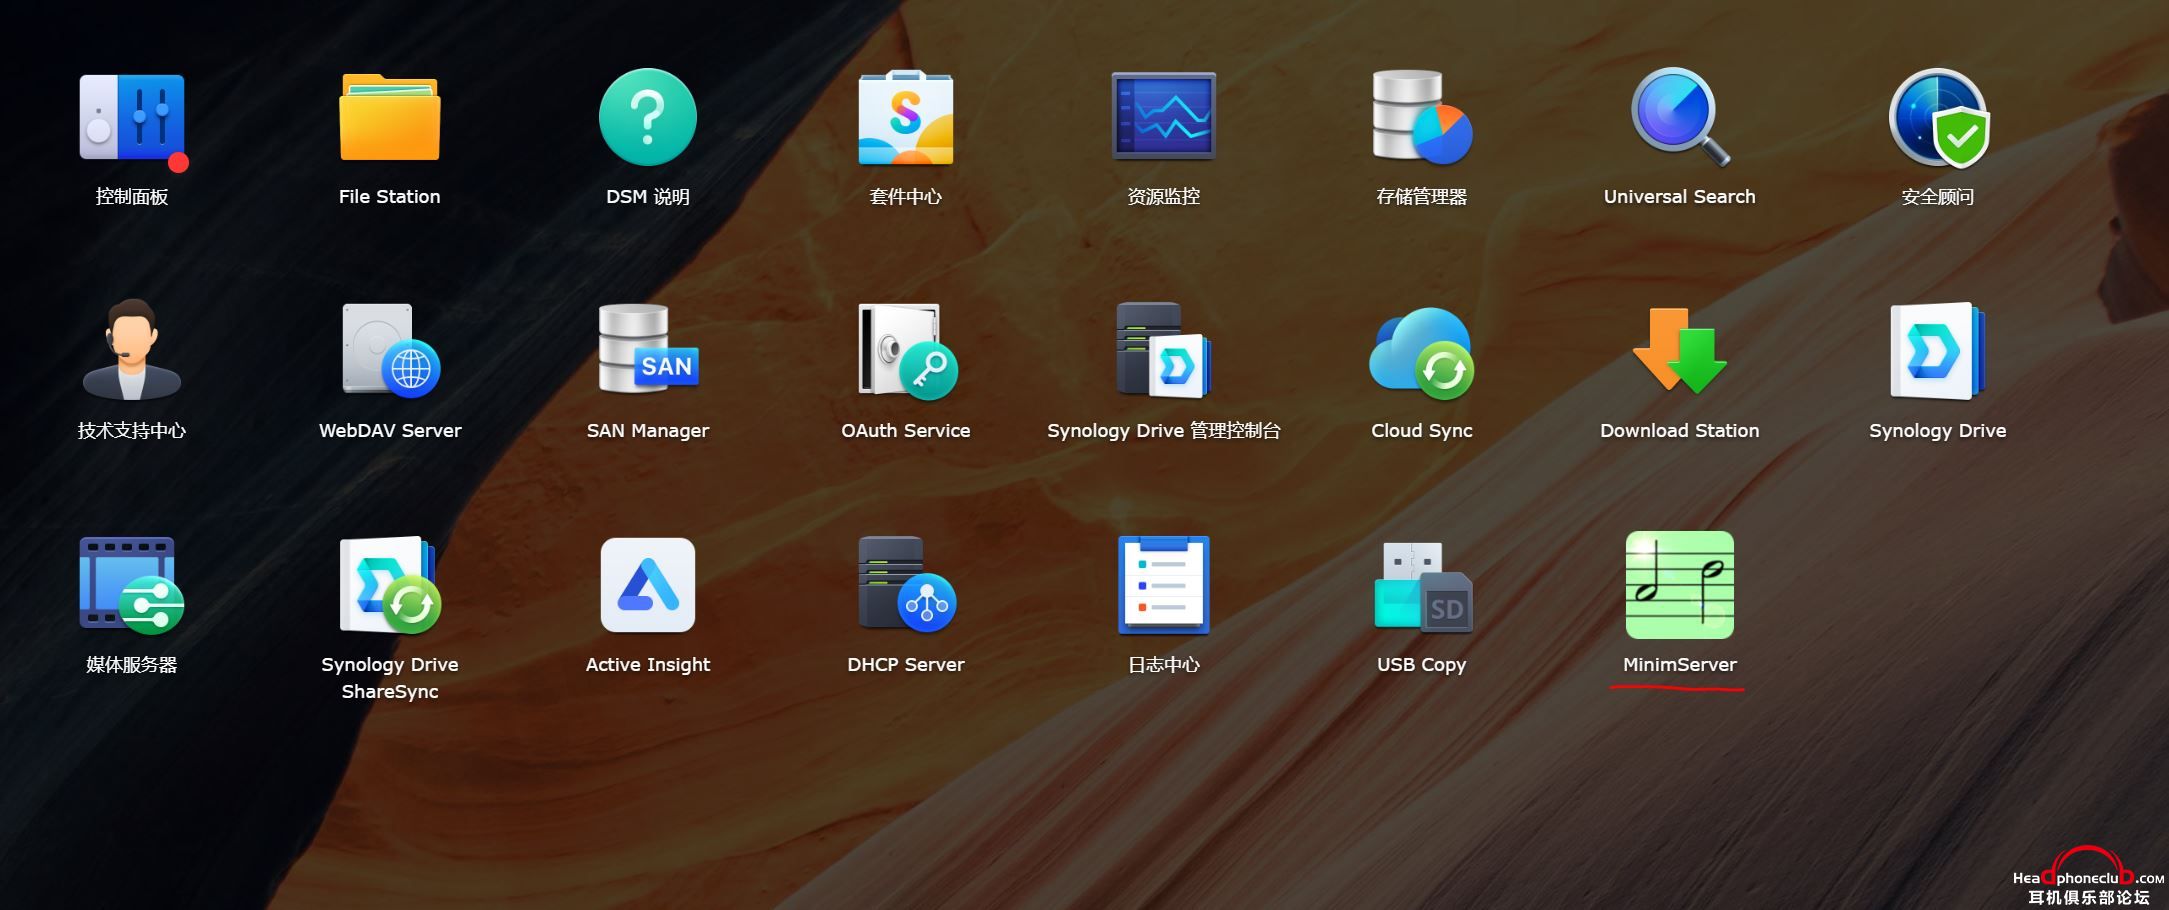Click the 'Cloud Sync' text label
The width and height of the screenshot is (2169, 910).
pyautogui.click(x=1422, y=431)
